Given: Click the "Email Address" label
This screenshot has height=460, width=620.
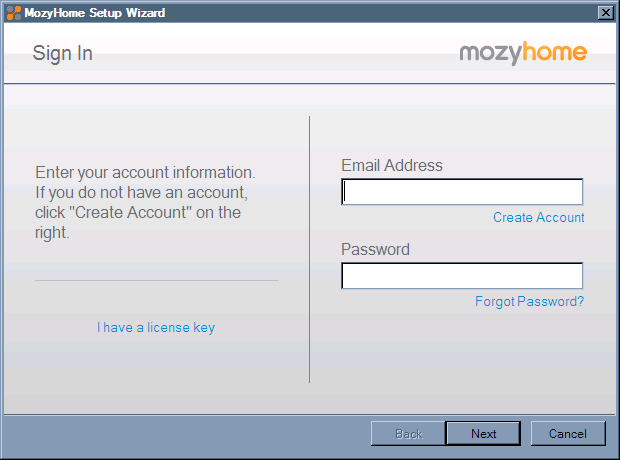Looking at the screenshot, I should click(x=392, y=166).
